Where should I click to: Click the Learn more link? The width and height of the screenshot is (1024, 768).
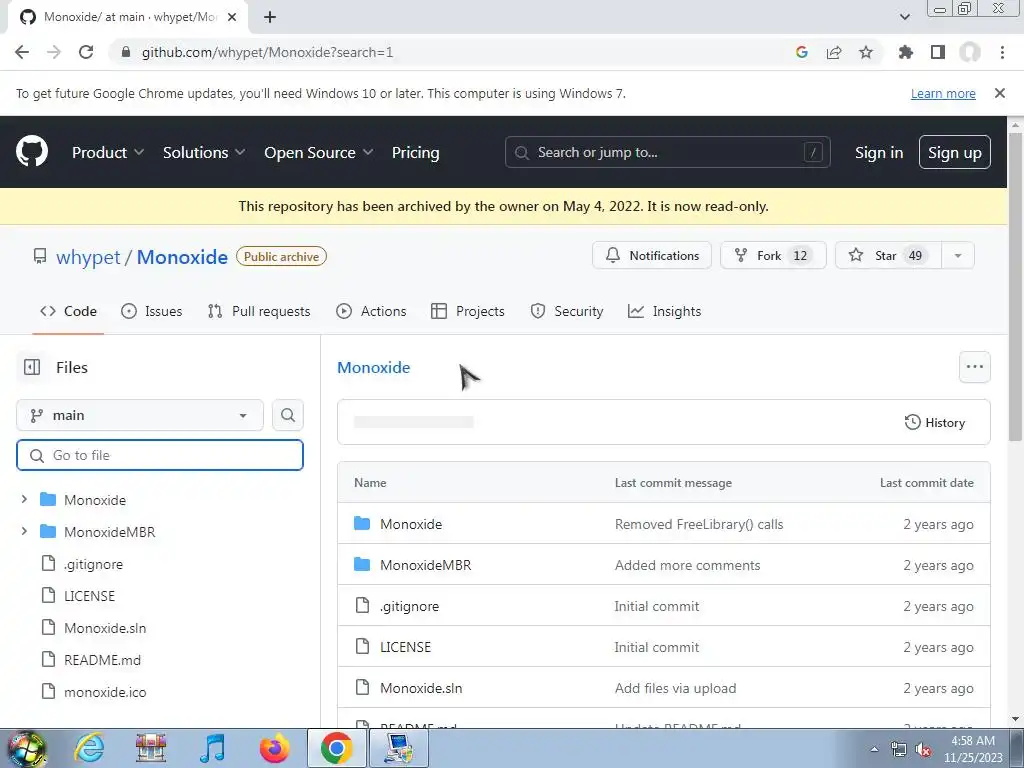coord(943,93)
